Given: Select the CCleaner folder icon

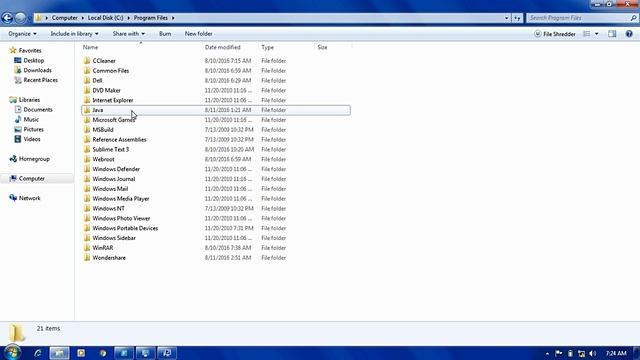Looking at the screenshot, I should point(87,61).
